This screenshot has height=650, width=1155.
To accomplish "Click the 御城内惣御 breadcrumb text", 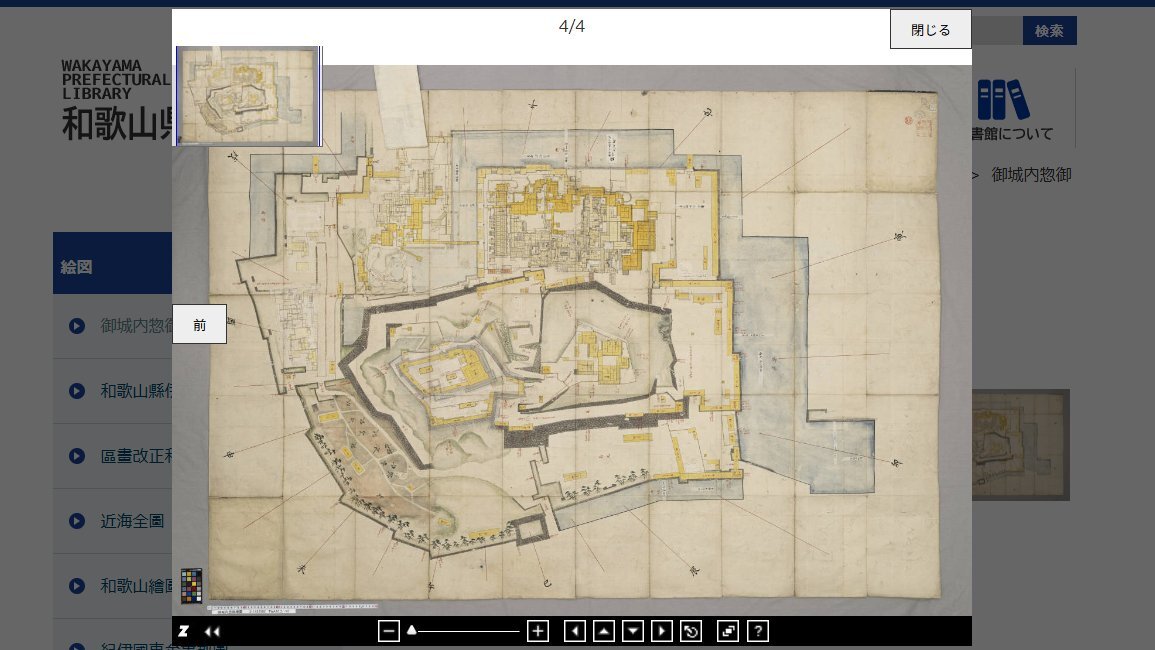I will pos(1031,175).
